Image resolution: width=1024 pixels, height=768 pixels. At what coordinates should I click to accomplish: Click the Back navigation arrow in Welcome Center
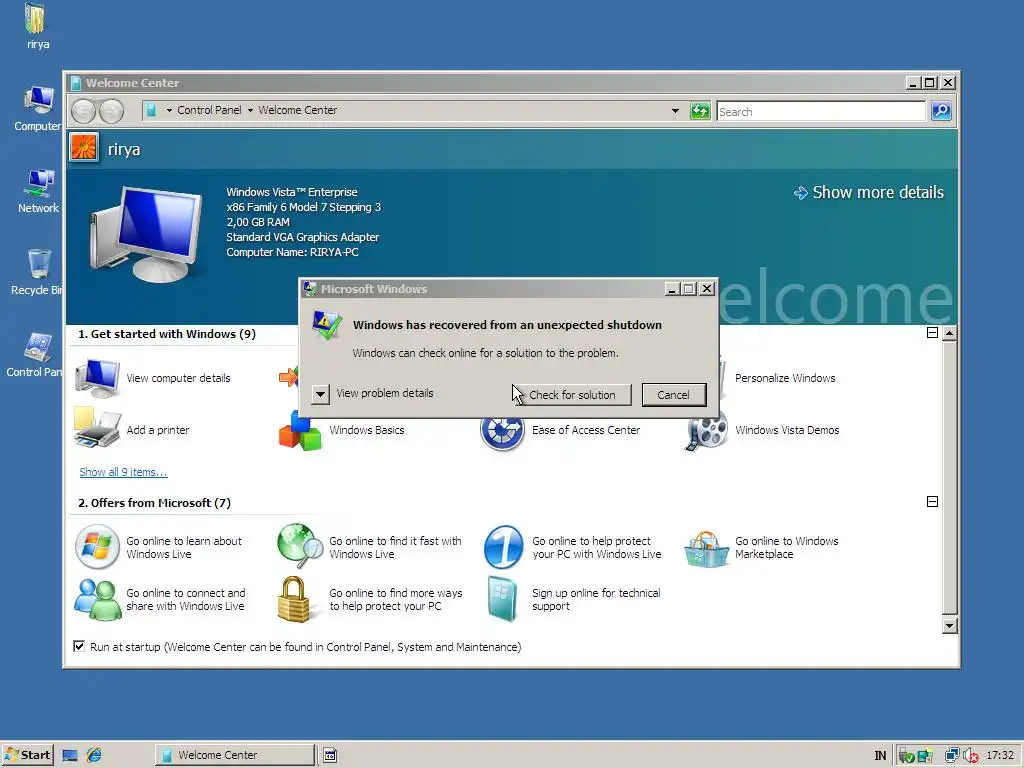pos(84,111)
